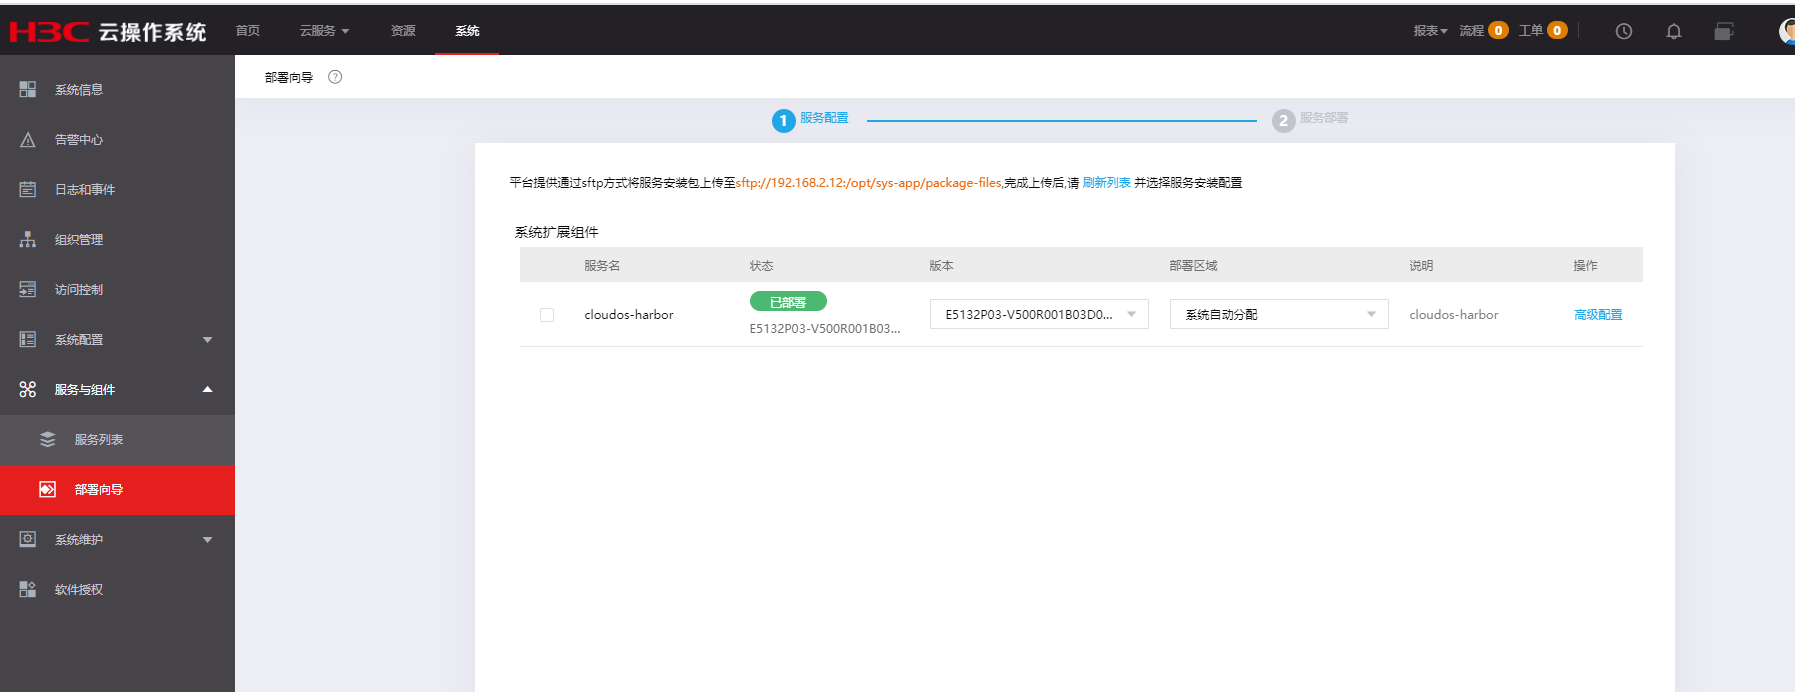
Task: Click version text under 已部署 badge
Action: 825,329
